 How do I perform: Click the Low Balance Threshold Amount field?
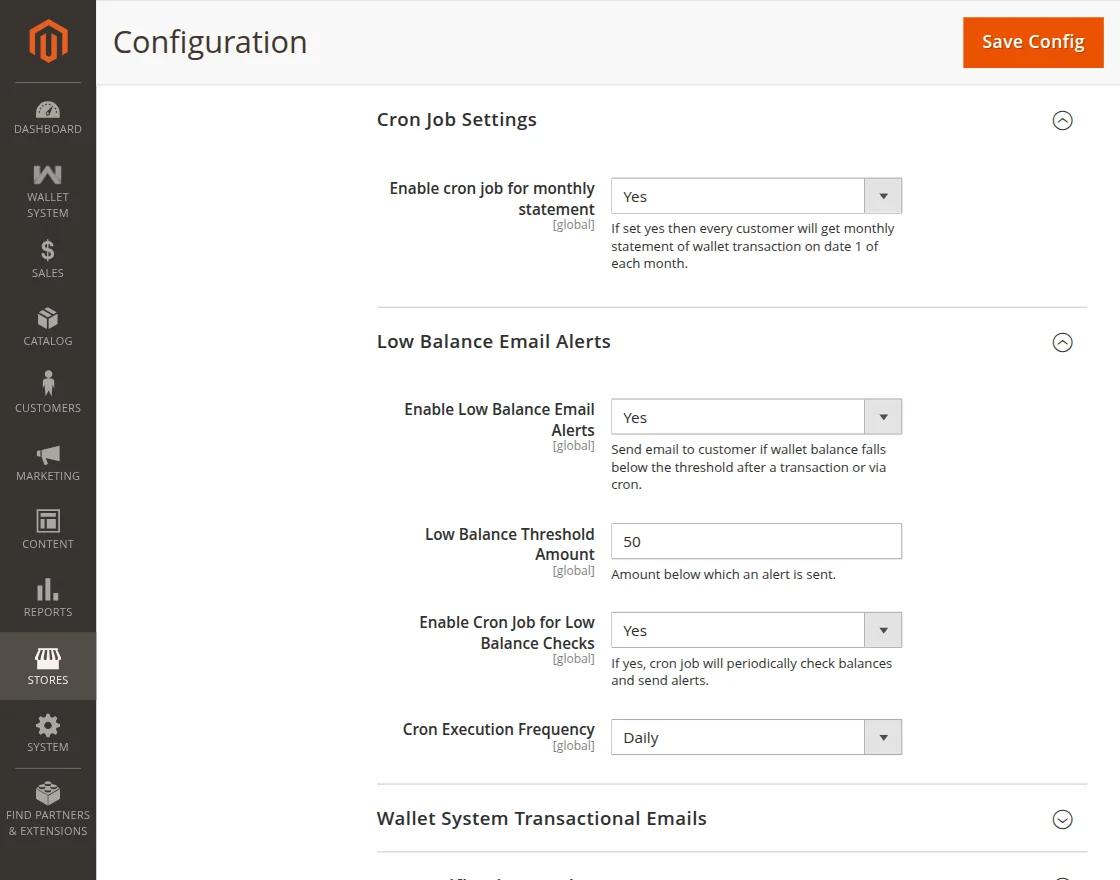(x=756, y=541)
